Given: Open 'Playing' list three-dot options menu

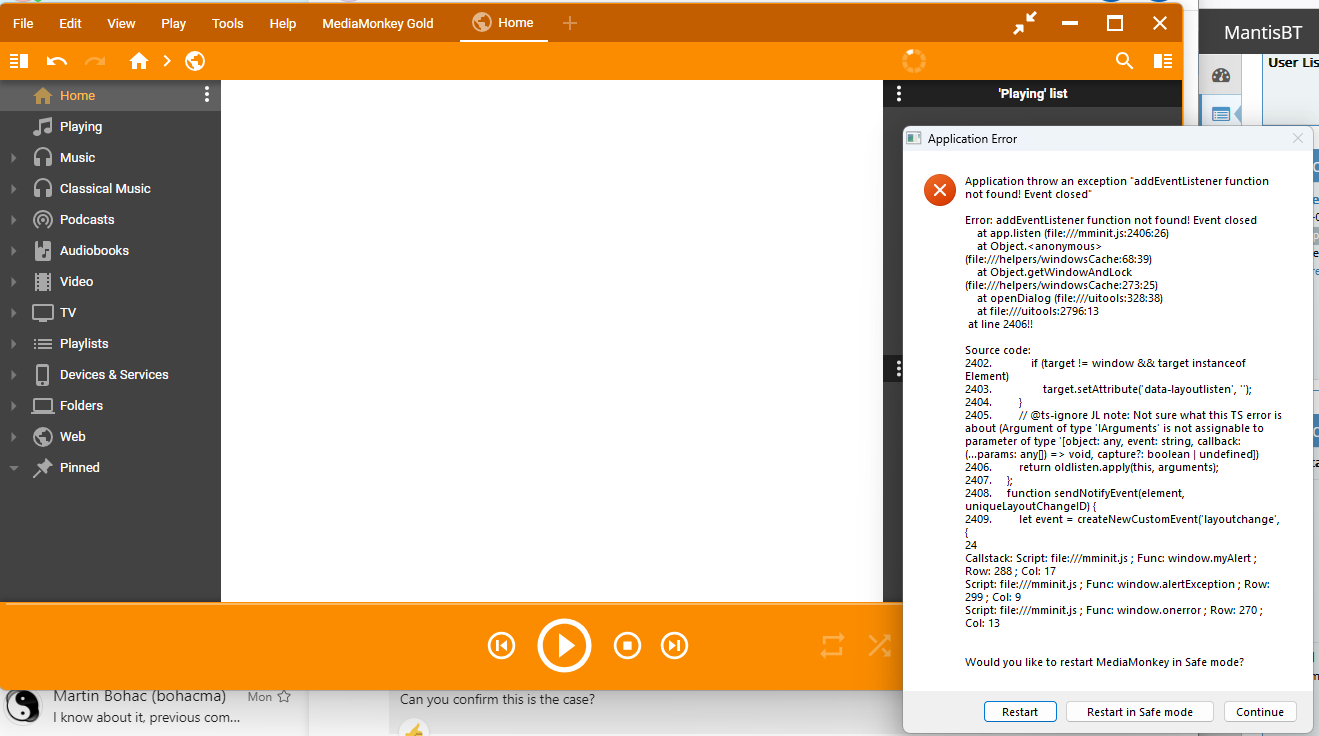Looking at the screenshot, I should (x=899, y=94).
